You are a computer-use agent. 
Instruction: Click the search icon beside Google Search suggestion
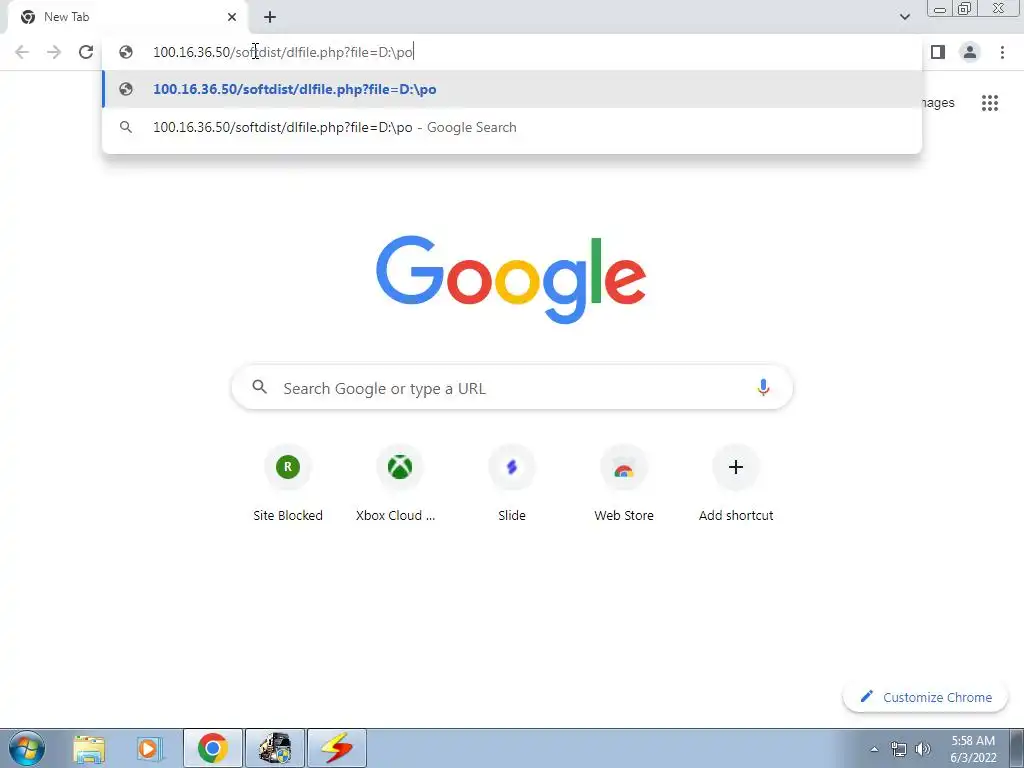(126, 127)
